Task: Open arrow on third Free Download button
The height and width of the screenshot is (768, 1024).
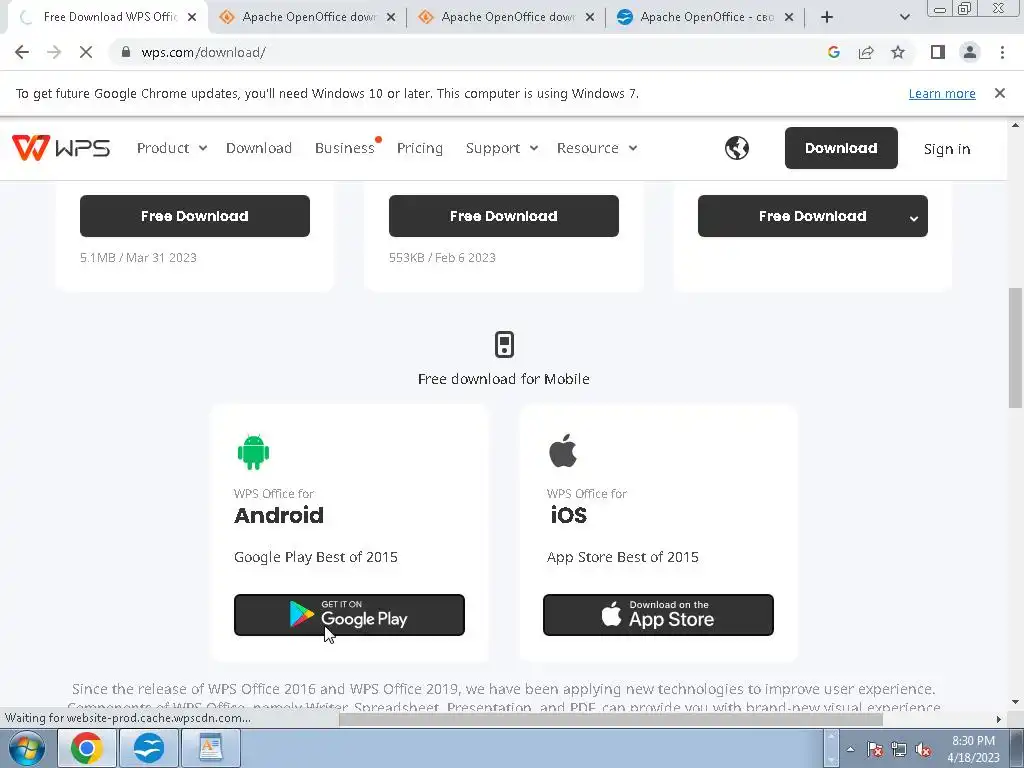Action: click(914, 218)
